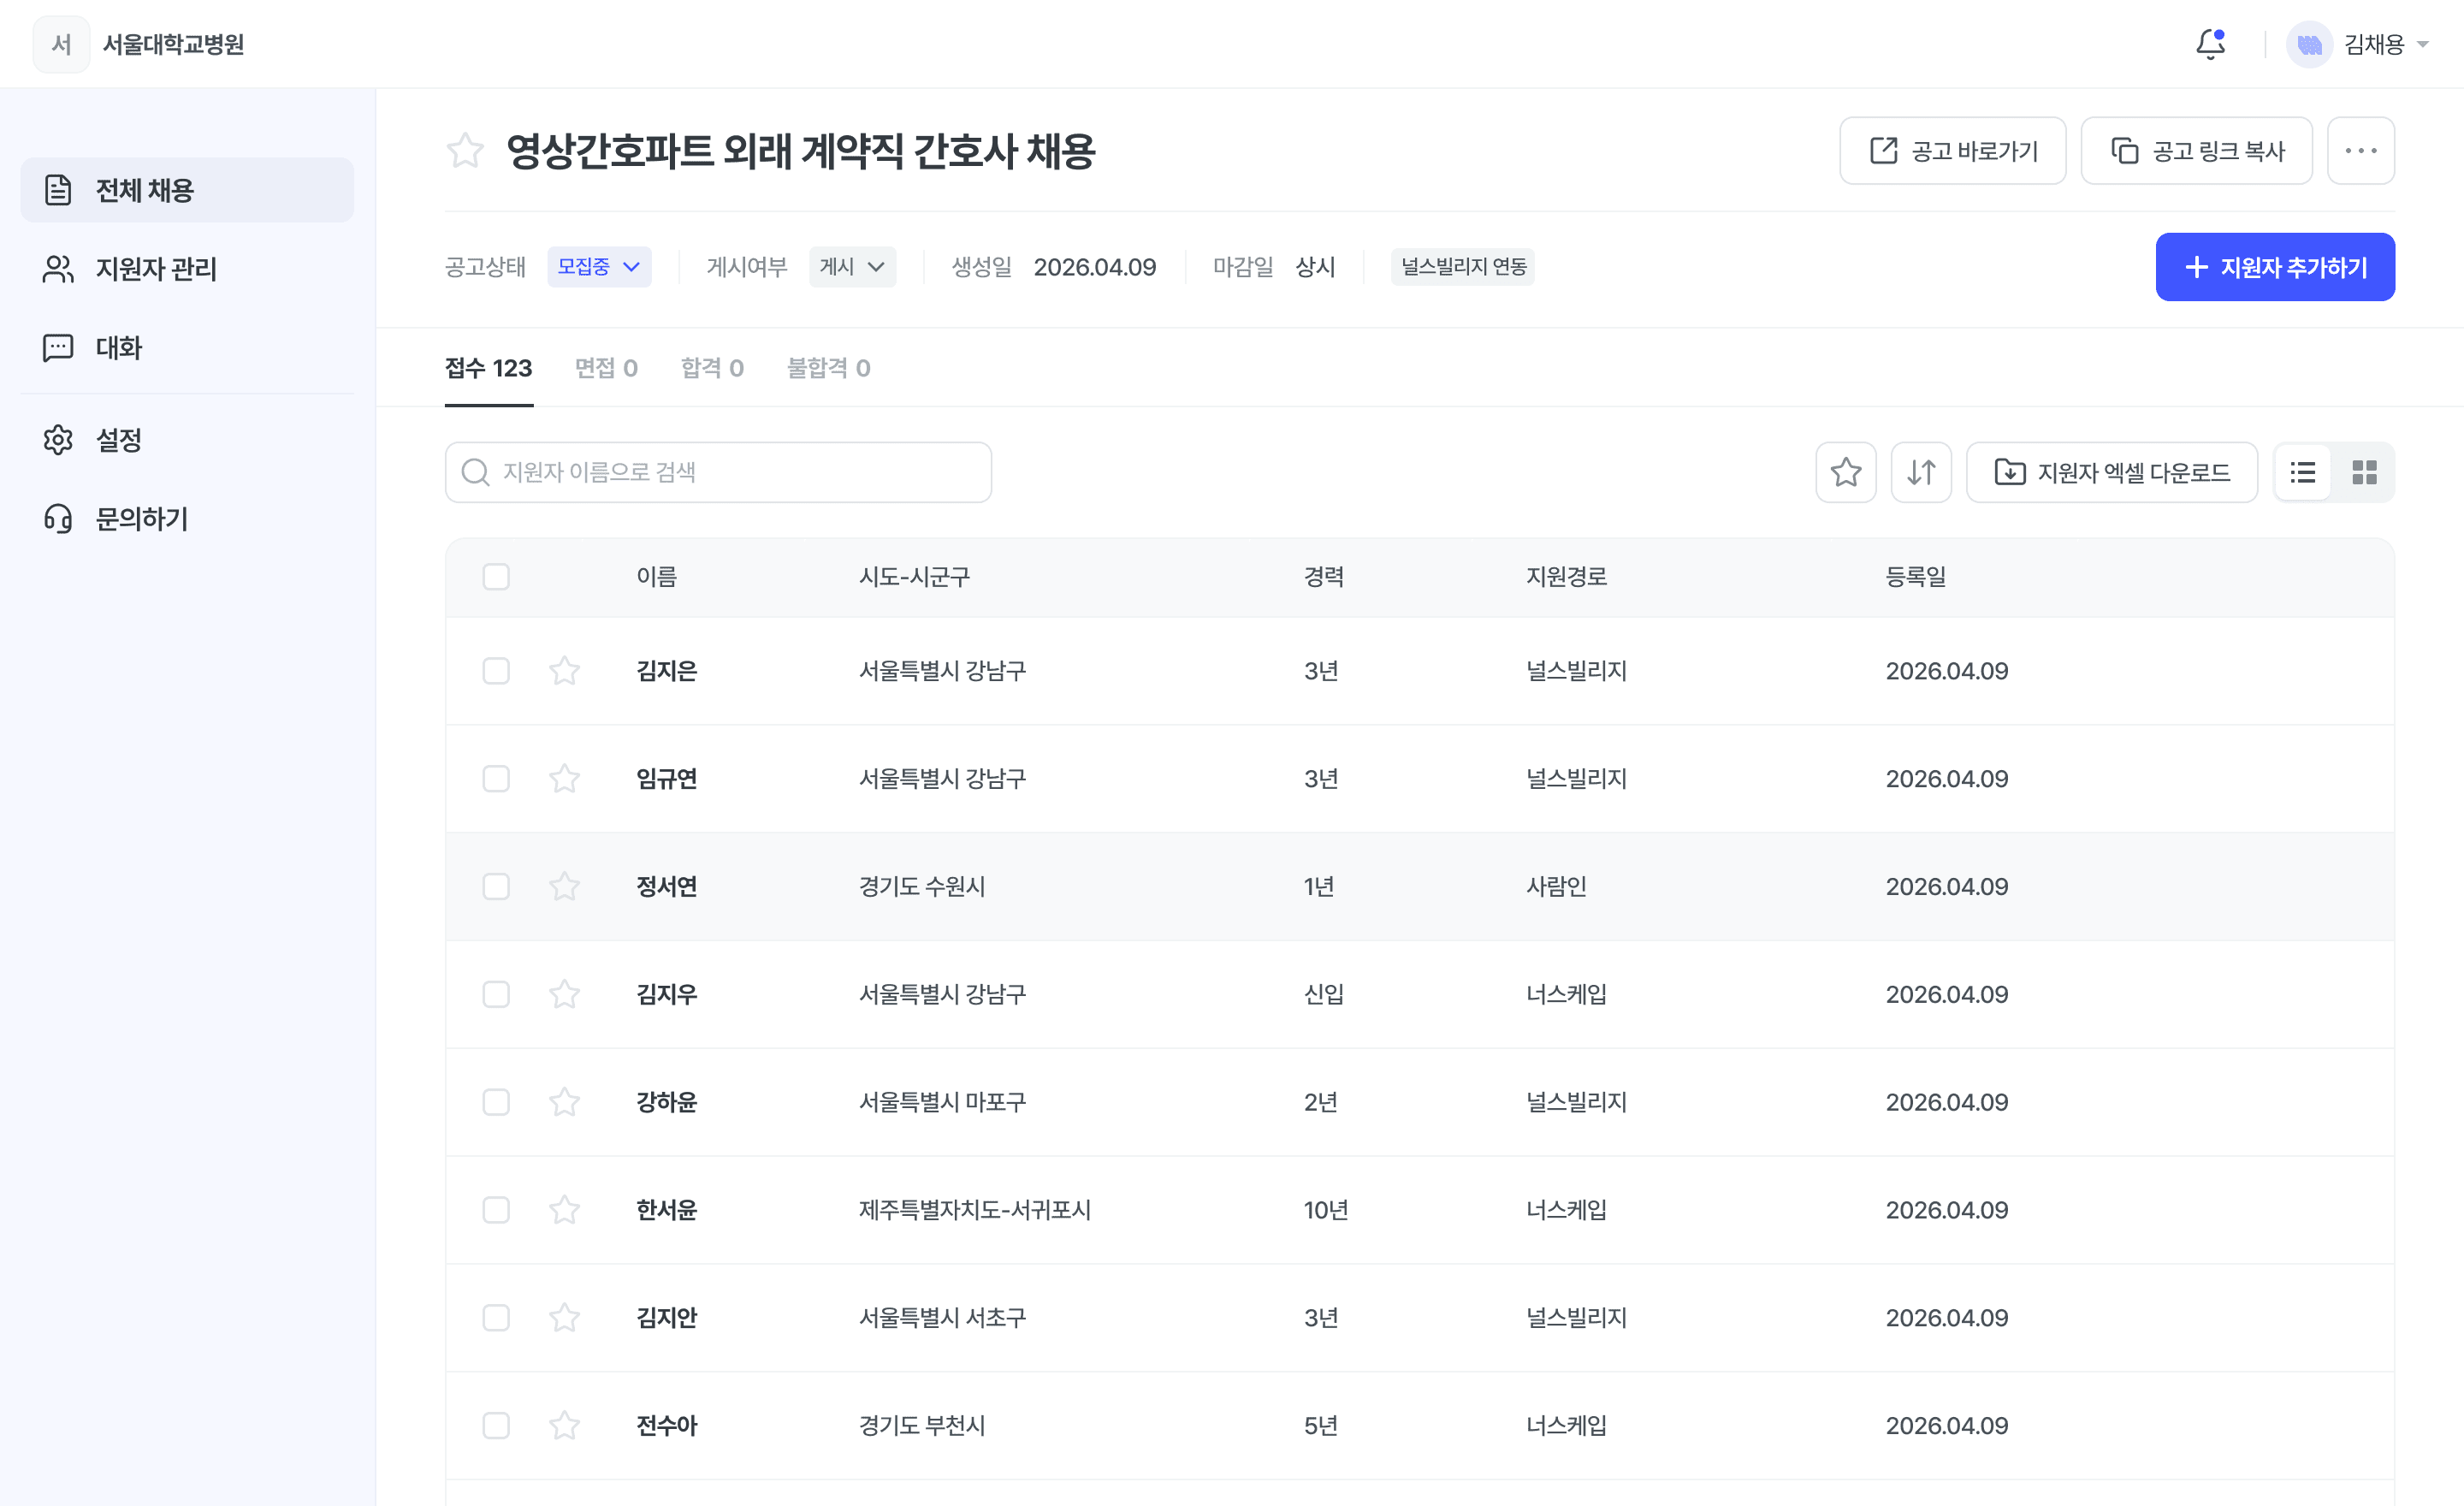Screen dimensions: 2464x1506
Task: Open 전체 채용 in sidebar
Action: click(x=187, y=190)
